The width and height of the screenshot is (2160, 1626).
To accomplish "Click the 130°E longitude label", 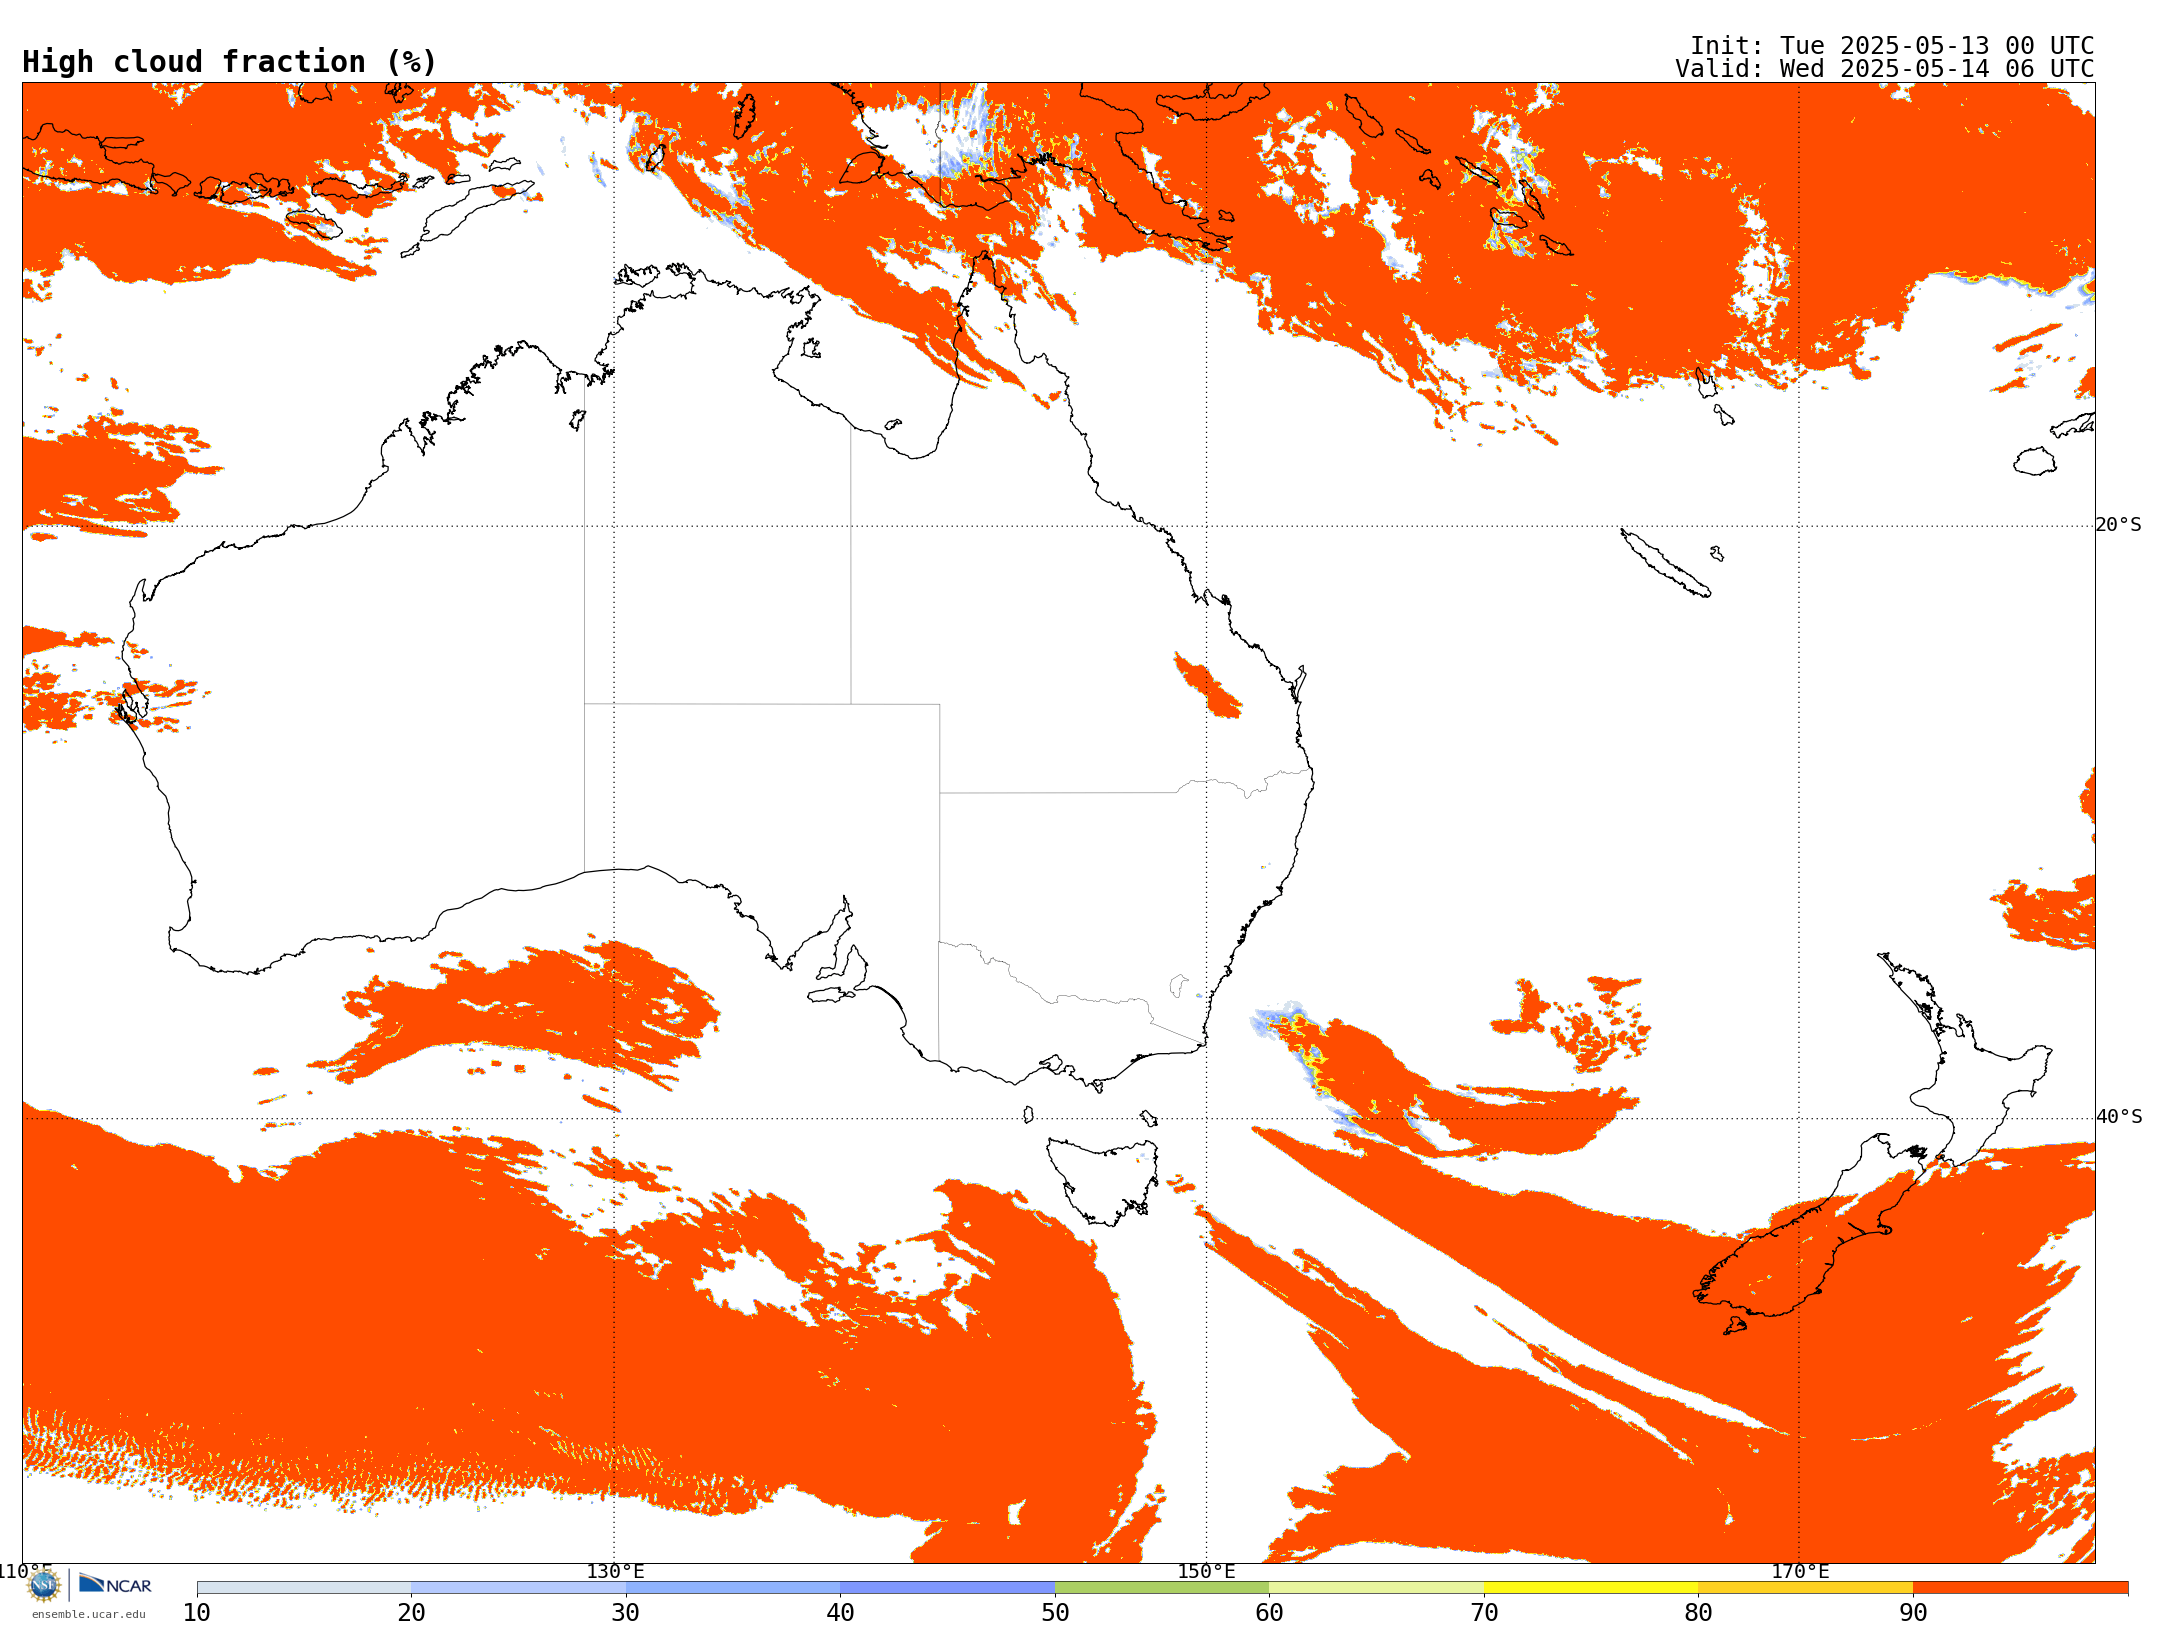I will coord(615,1571).
